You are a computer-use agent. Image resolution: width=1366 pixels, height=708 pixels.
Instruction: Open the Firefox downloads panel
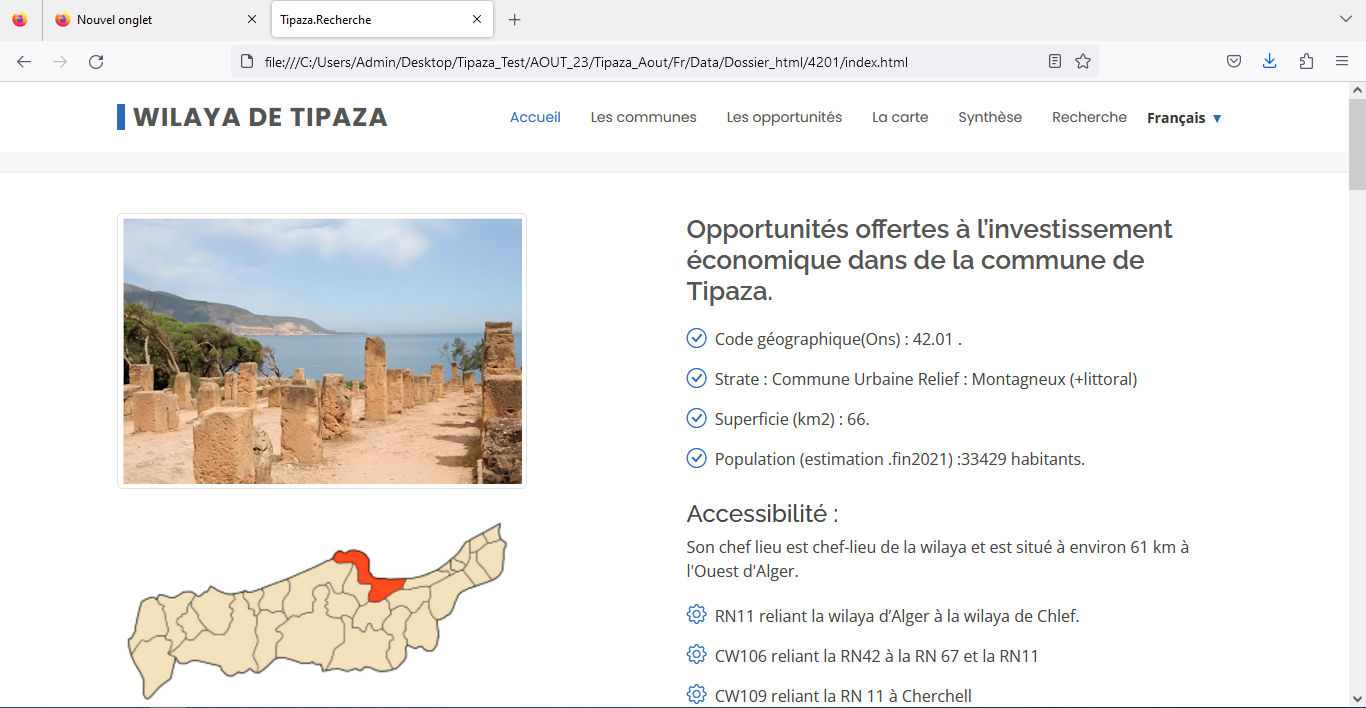click(x=1269, y=62)
